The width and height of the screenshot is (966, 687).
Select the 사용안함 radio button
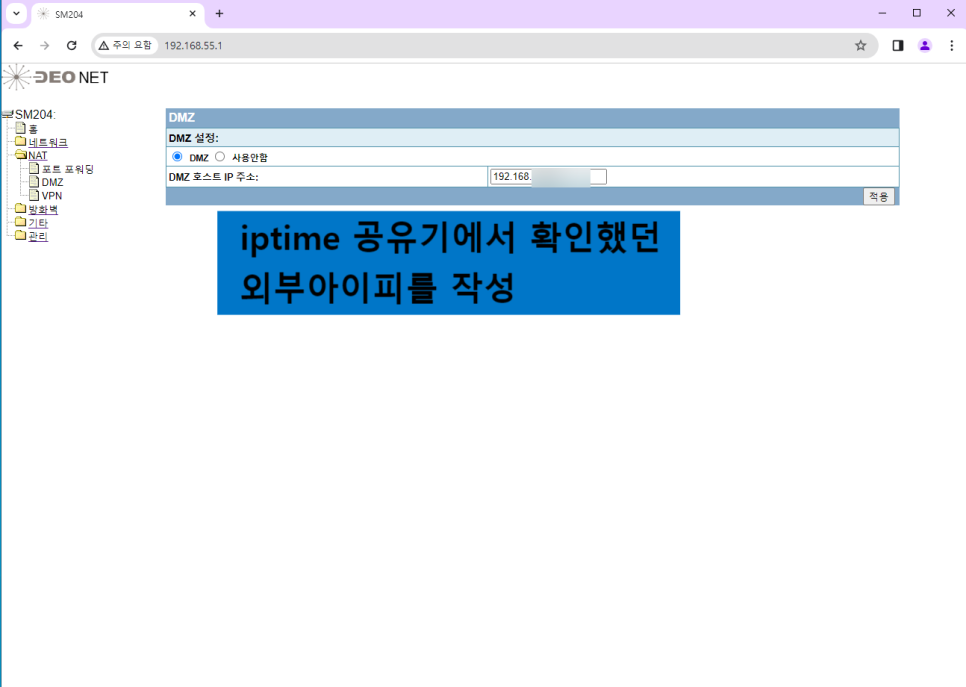click(x=220, y=157)
